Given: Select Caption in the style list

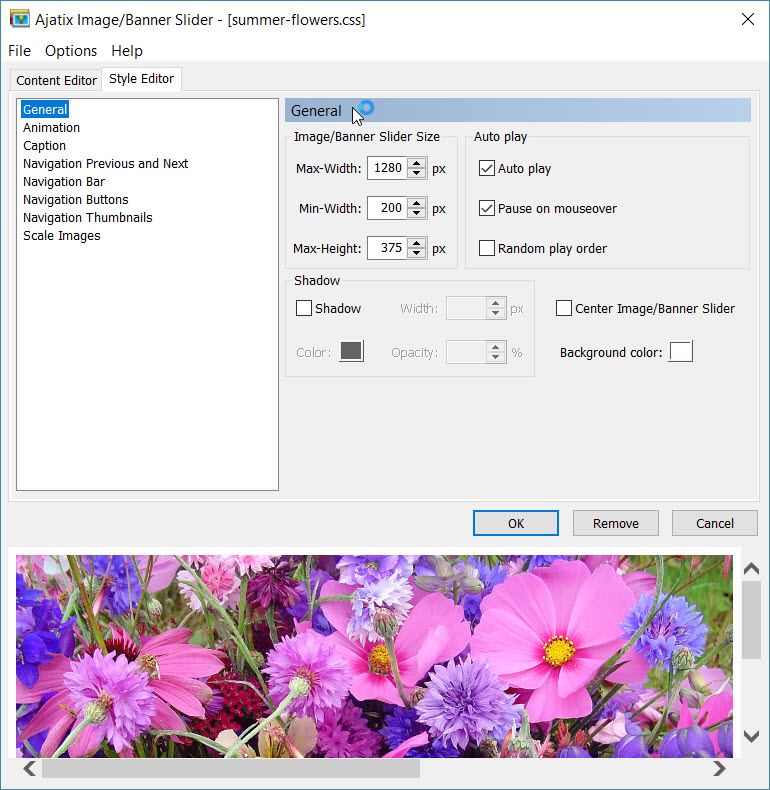Looking at the screenshot, I should [44, 146].
